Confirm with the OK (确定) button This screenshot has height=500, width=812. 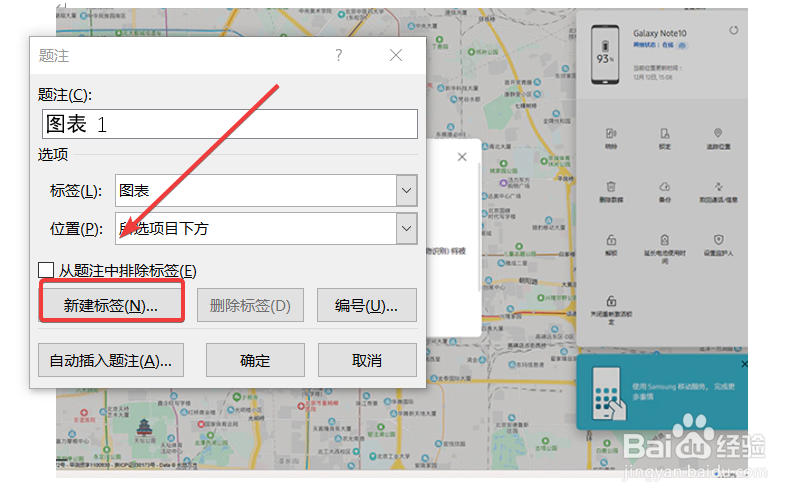pyautogui.click(x=255, y=360)
